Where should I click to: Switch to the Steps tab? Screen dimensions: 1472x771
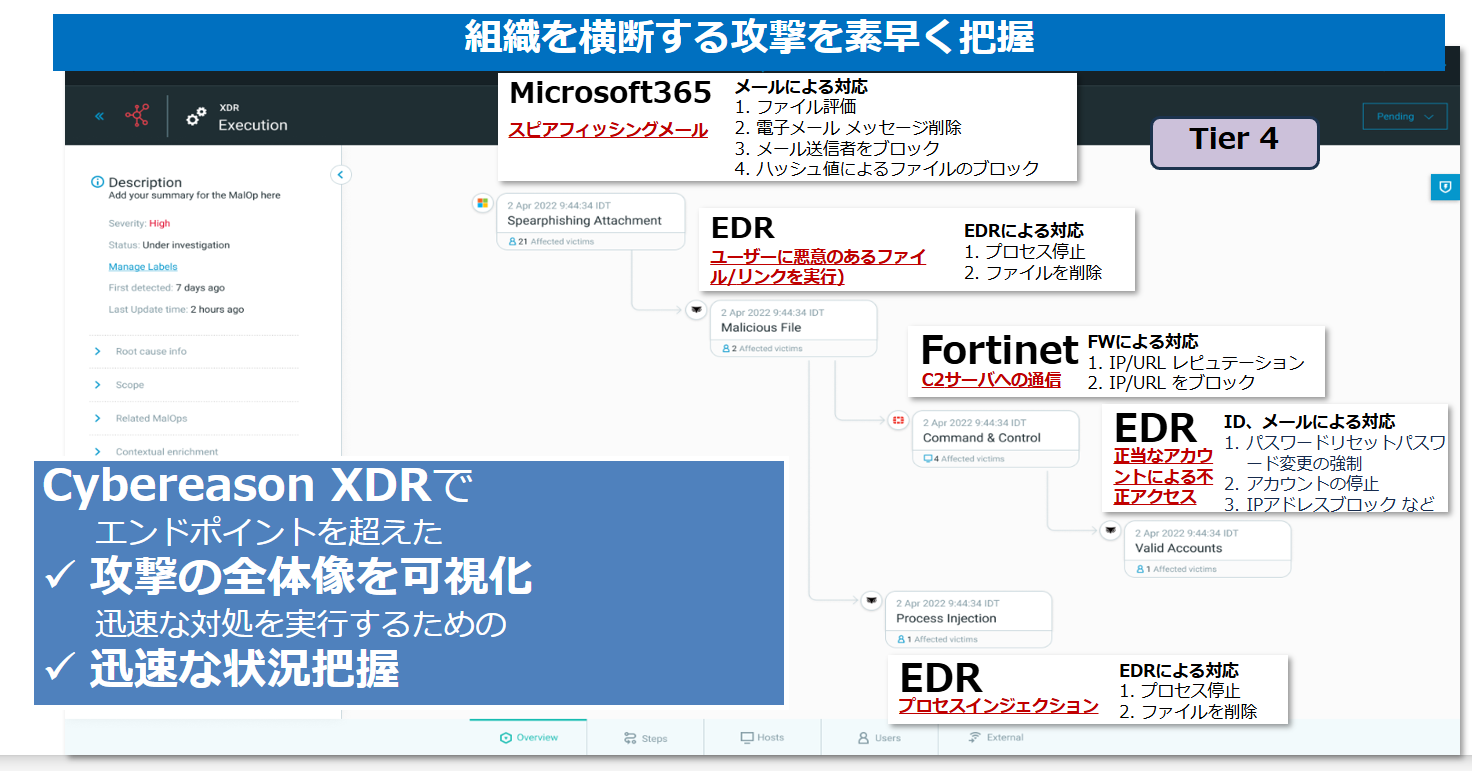646,738
